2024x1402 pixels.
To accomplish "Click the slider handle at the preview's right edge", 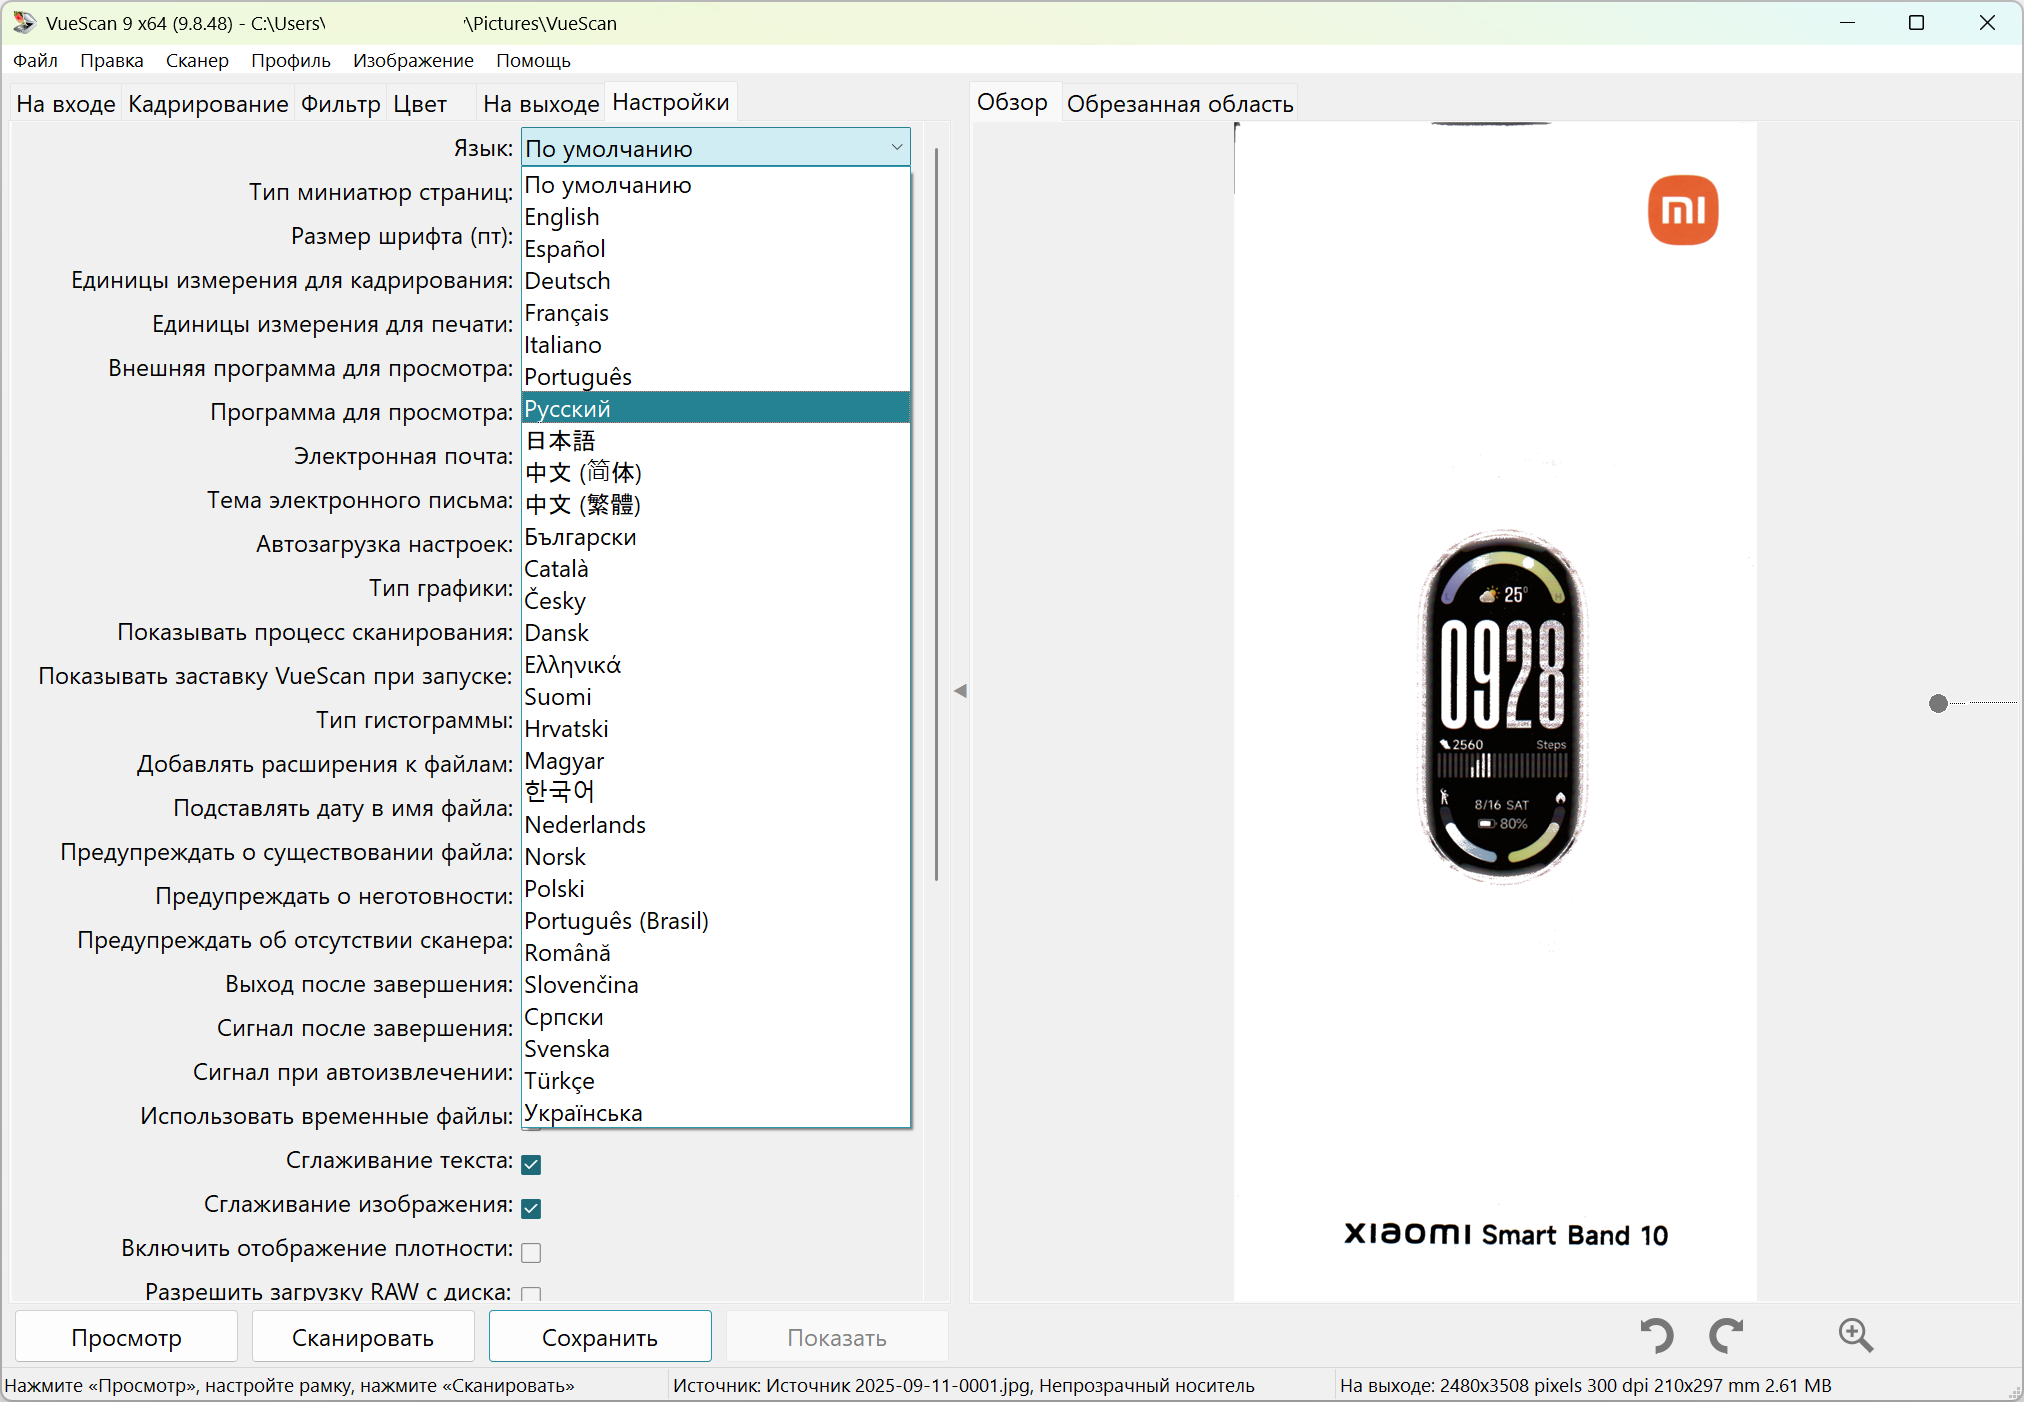I will click(x=1938, y=703).
